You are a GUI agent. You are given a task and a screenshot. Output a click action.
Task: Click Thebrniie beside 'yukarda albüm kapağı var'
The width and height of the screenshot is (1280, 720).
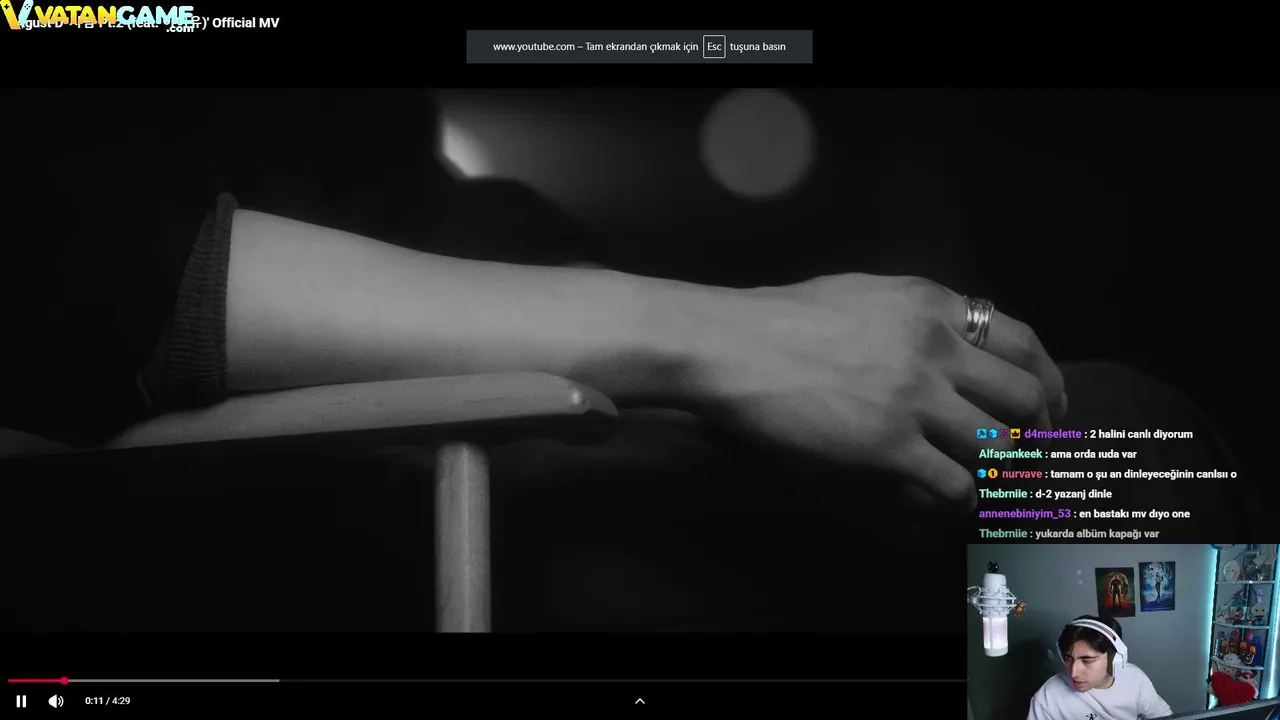(x=1003, y=534)
